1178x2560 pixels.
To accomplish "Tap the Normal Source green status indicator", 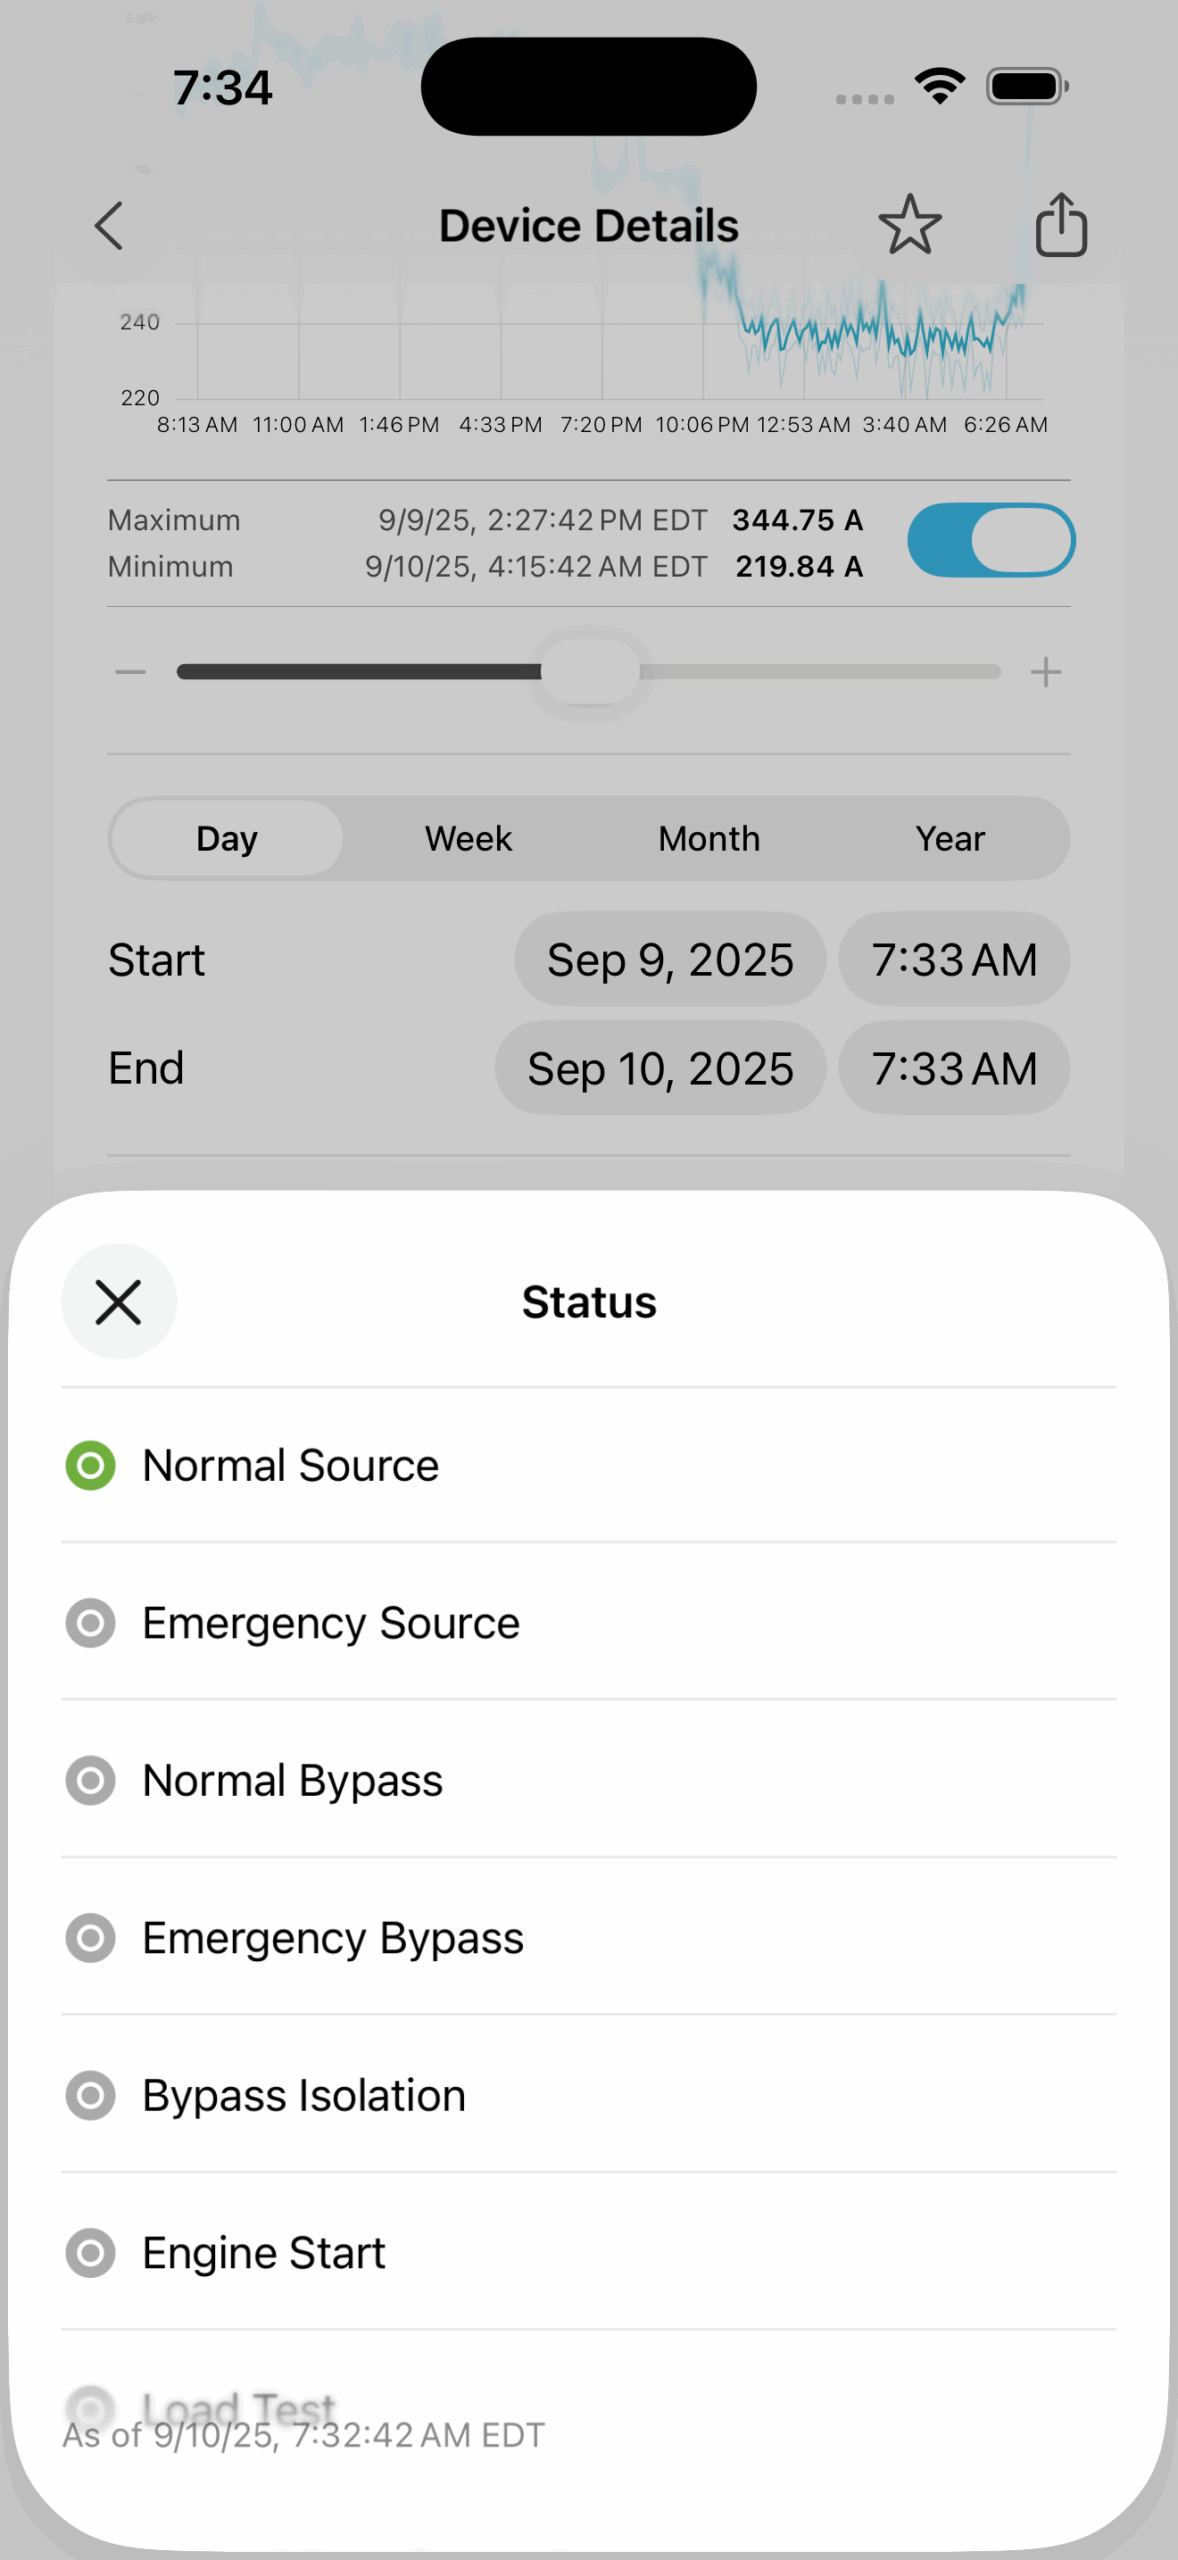I will pyautogui.click(x=90, y=1466).
